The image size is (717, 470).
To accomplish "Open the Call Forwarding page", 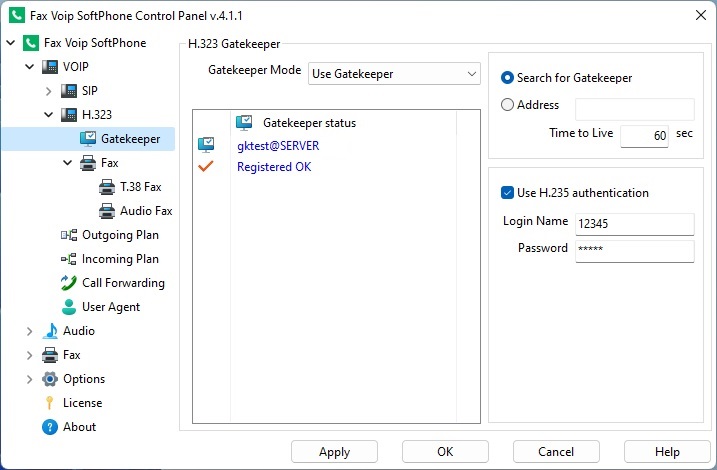I will (123, 283).
